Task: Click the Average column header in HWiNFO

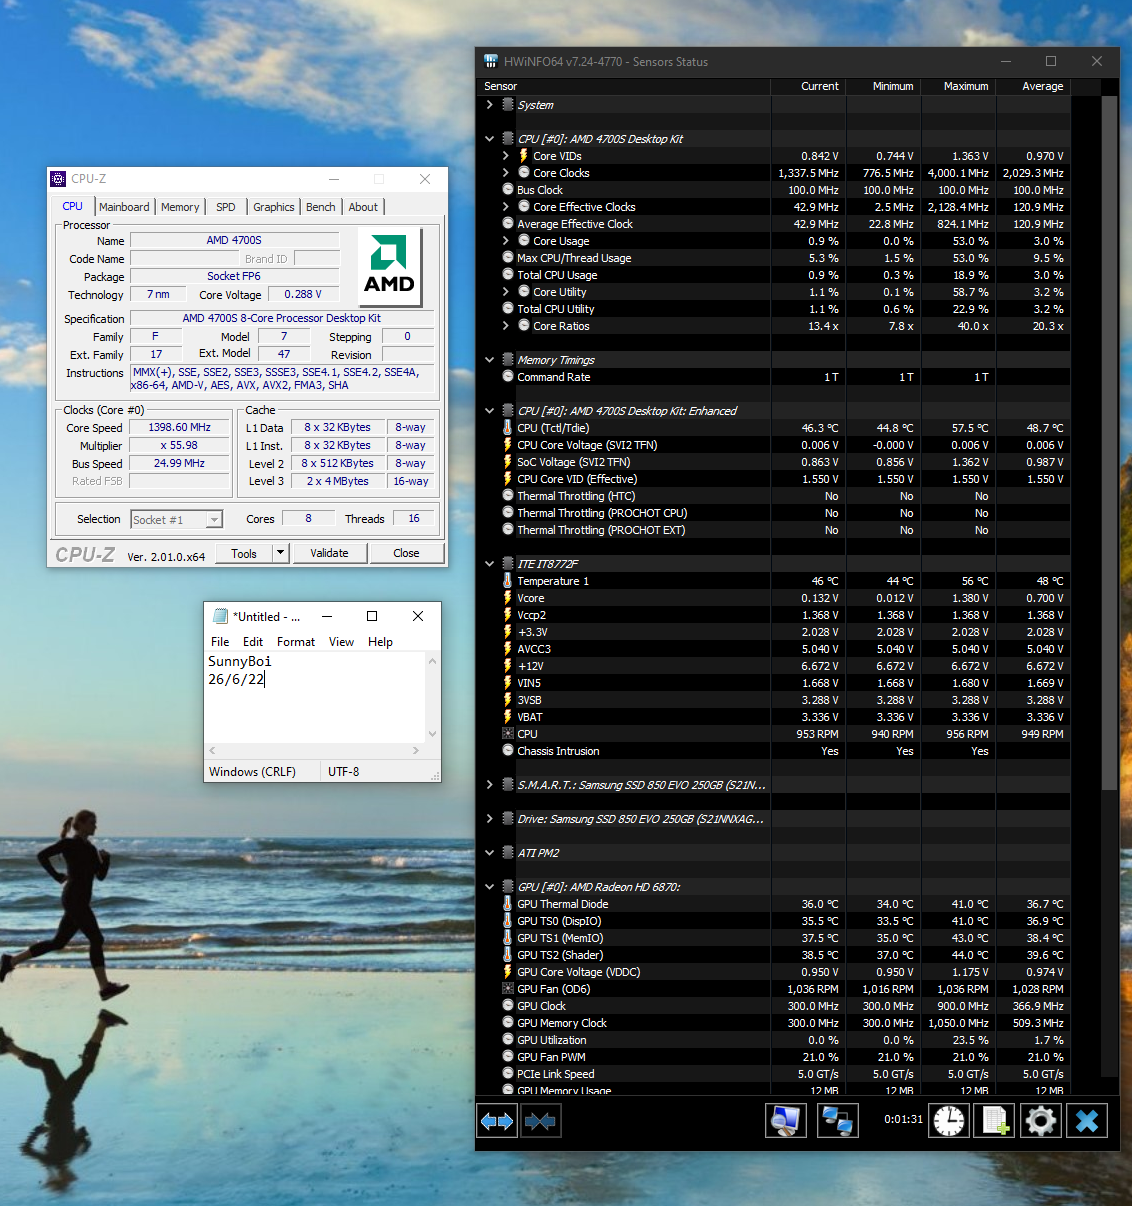Action: pos(1033,86)
